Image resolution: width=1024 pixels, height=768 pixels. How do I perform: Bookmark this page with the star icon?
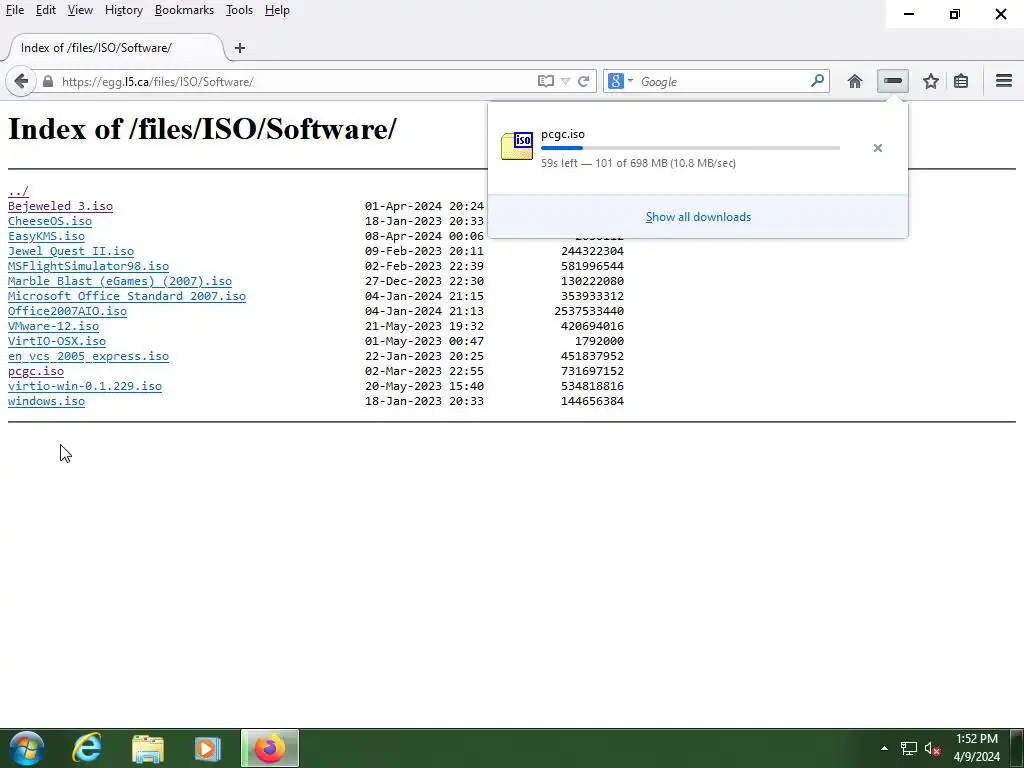[x=931, y=82]
